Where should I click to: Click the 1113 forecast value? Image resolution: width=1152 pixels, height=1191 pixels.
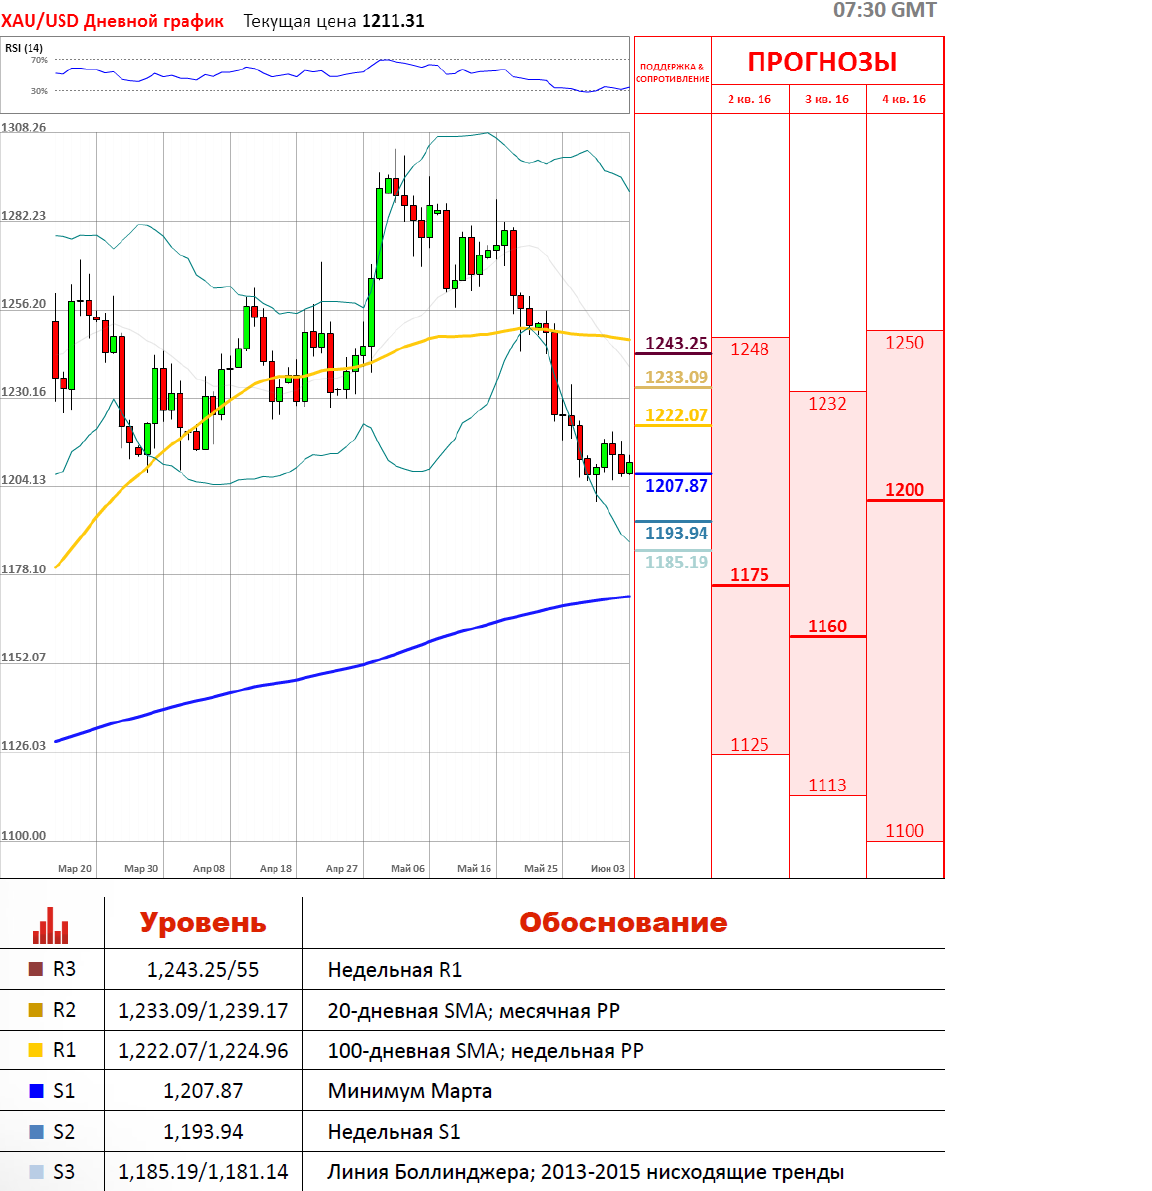point(827,785)
